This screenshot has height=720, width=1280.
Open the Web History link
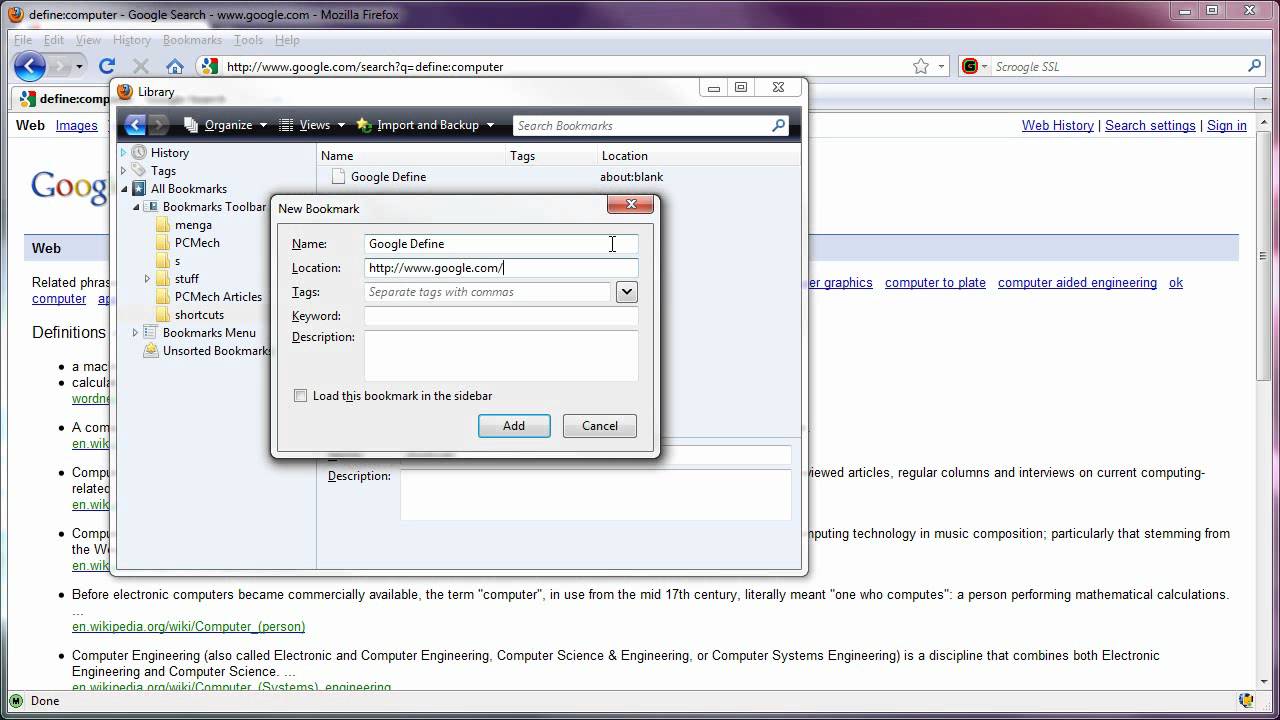pyautogui.click(x=1058, y=125)
